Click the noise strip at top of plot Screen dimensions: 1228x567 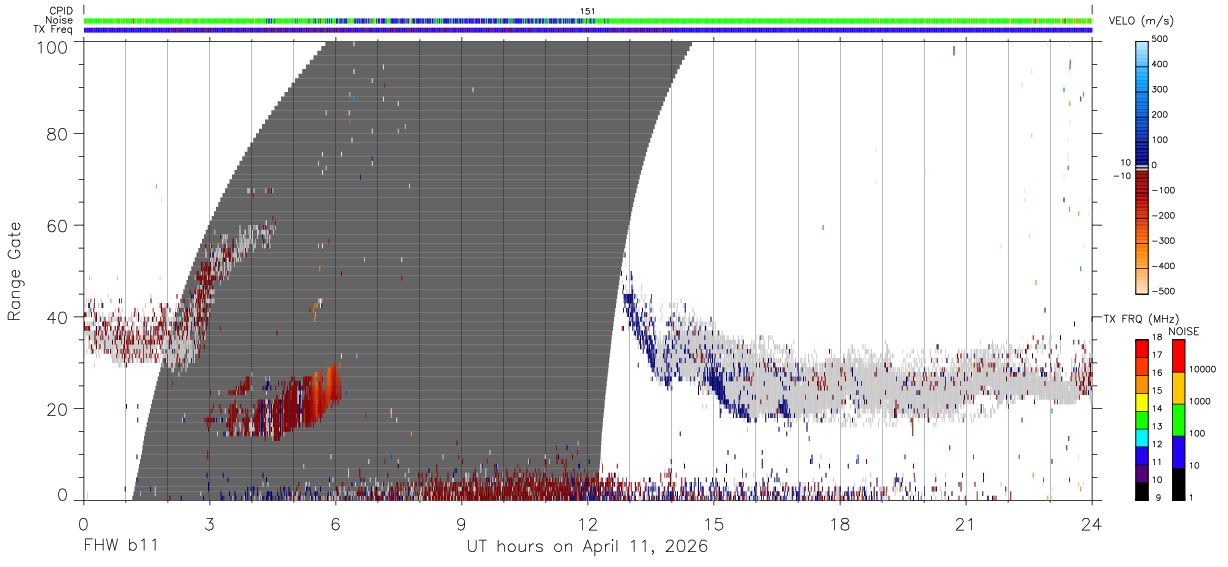click(x=588, y=20)
